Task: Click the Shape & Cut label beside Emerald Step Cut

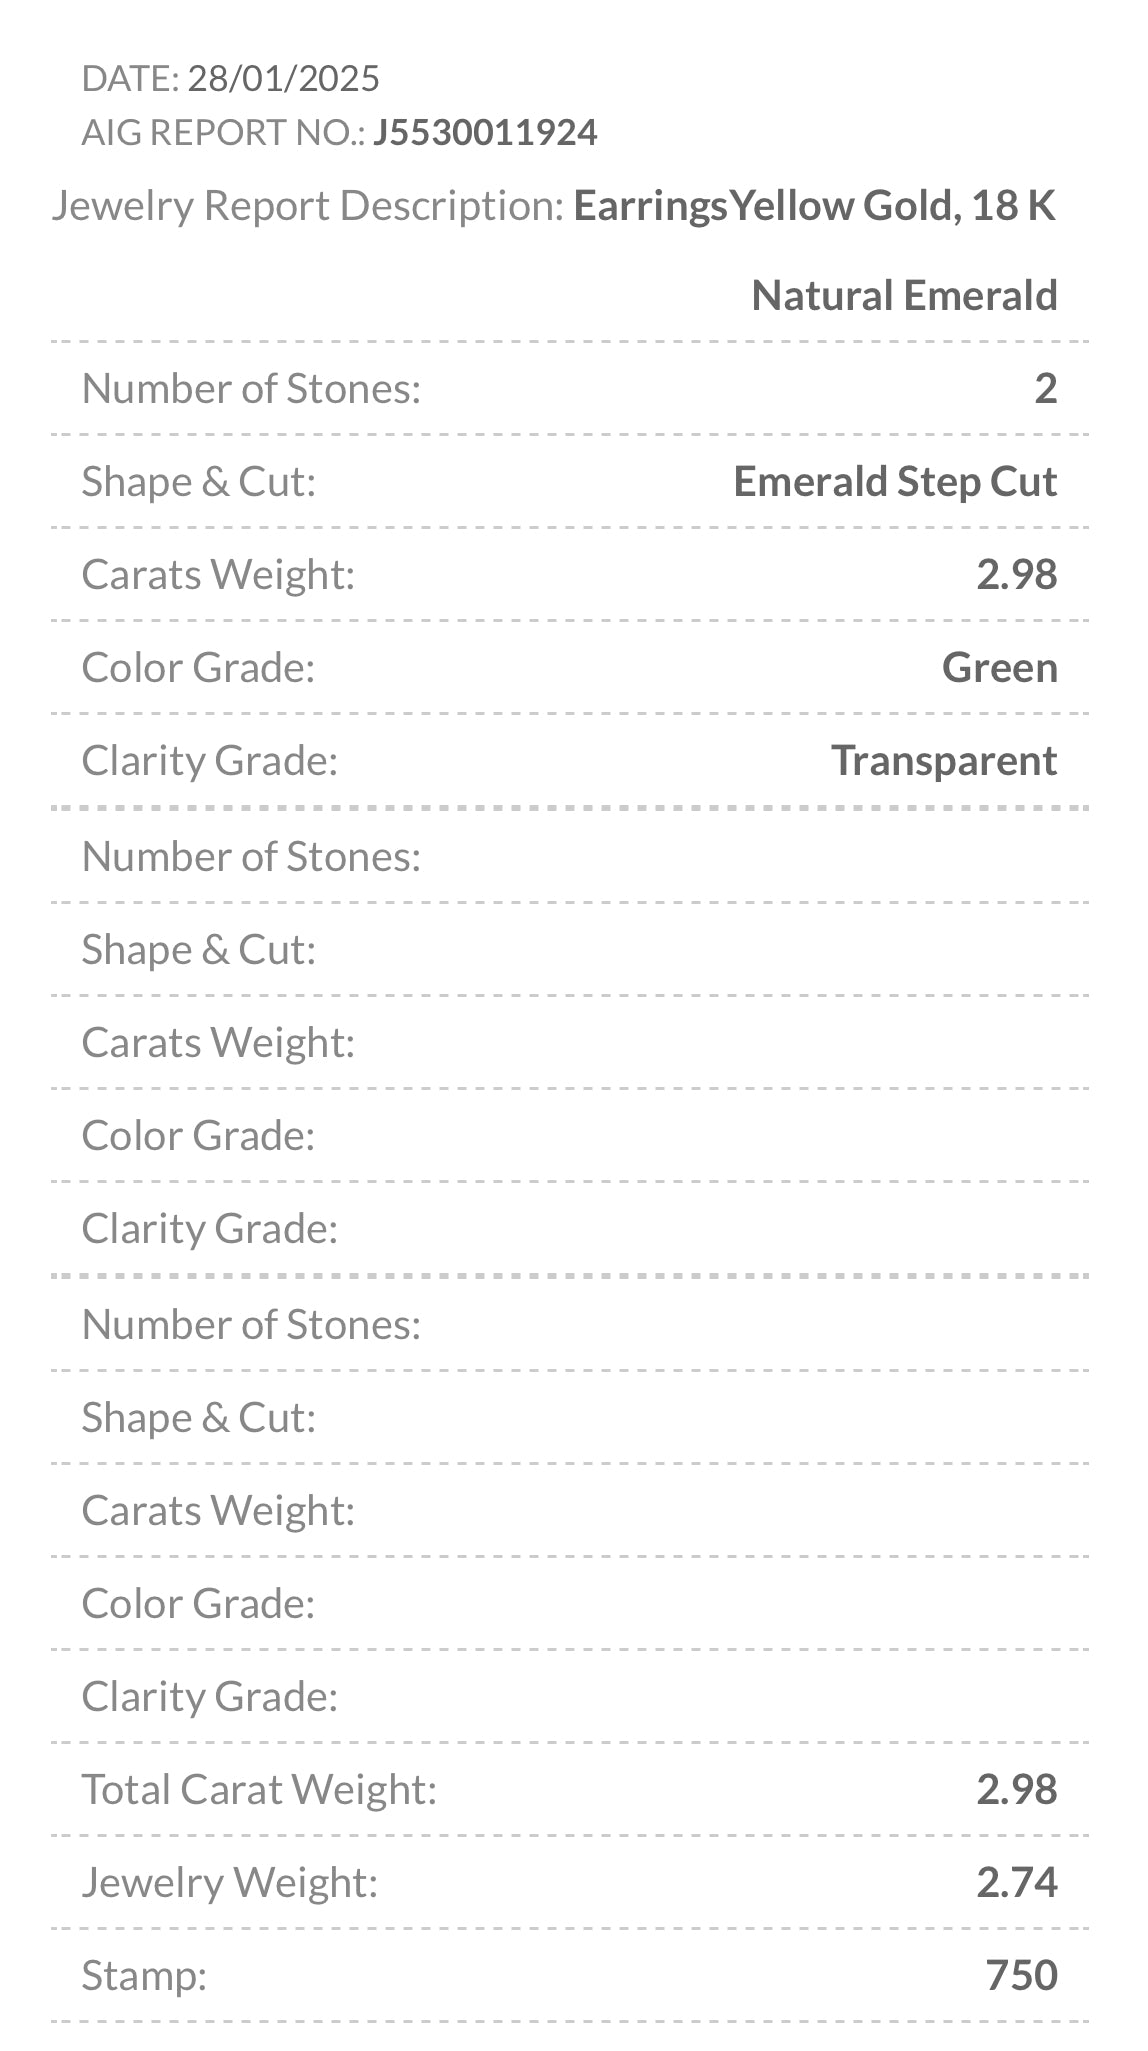Action: point(199,482)
